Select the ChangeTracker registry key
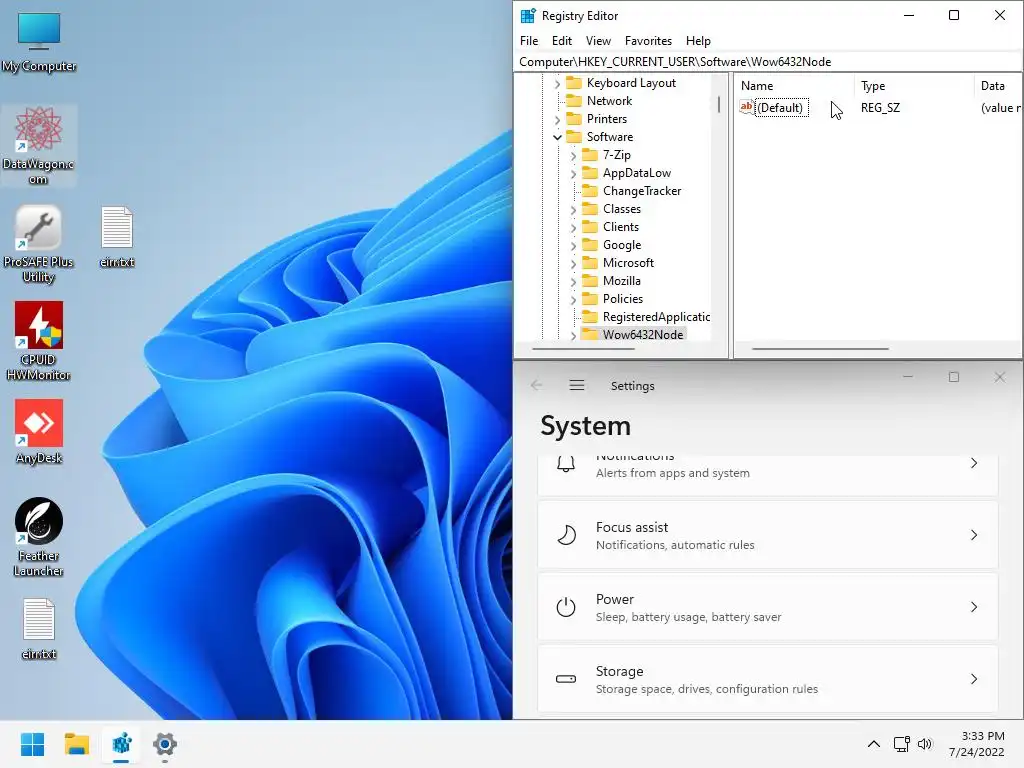 (641, 191)
